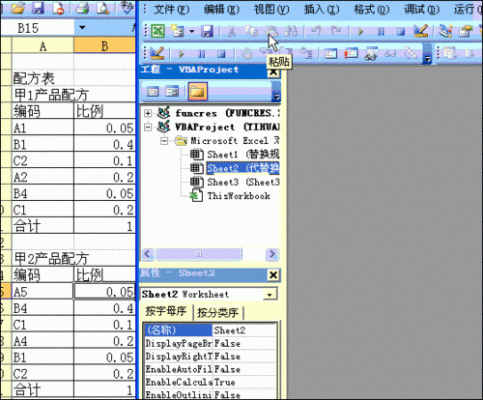The width and height of the screenshot is (483, 400).
Task: Open the Immediate Window icon
Action: click(x=351, y=53)
